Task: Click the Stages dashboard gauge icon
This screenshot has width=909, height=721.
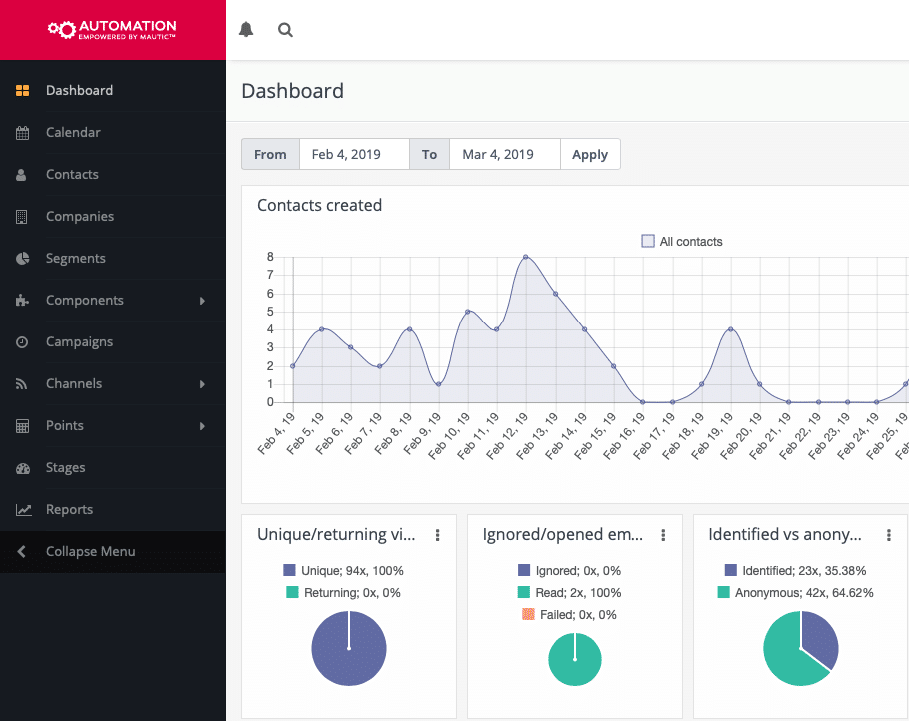Action: coord(23,468)
